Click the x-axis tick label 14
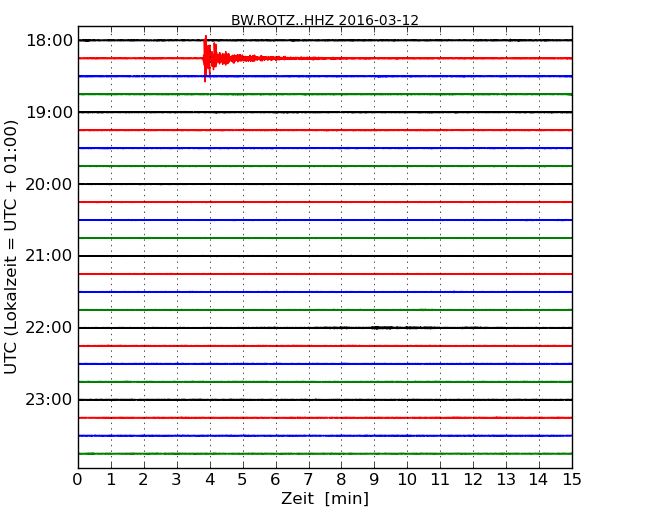The height and width of the screenshot is (520, 650). coord(539,479)
